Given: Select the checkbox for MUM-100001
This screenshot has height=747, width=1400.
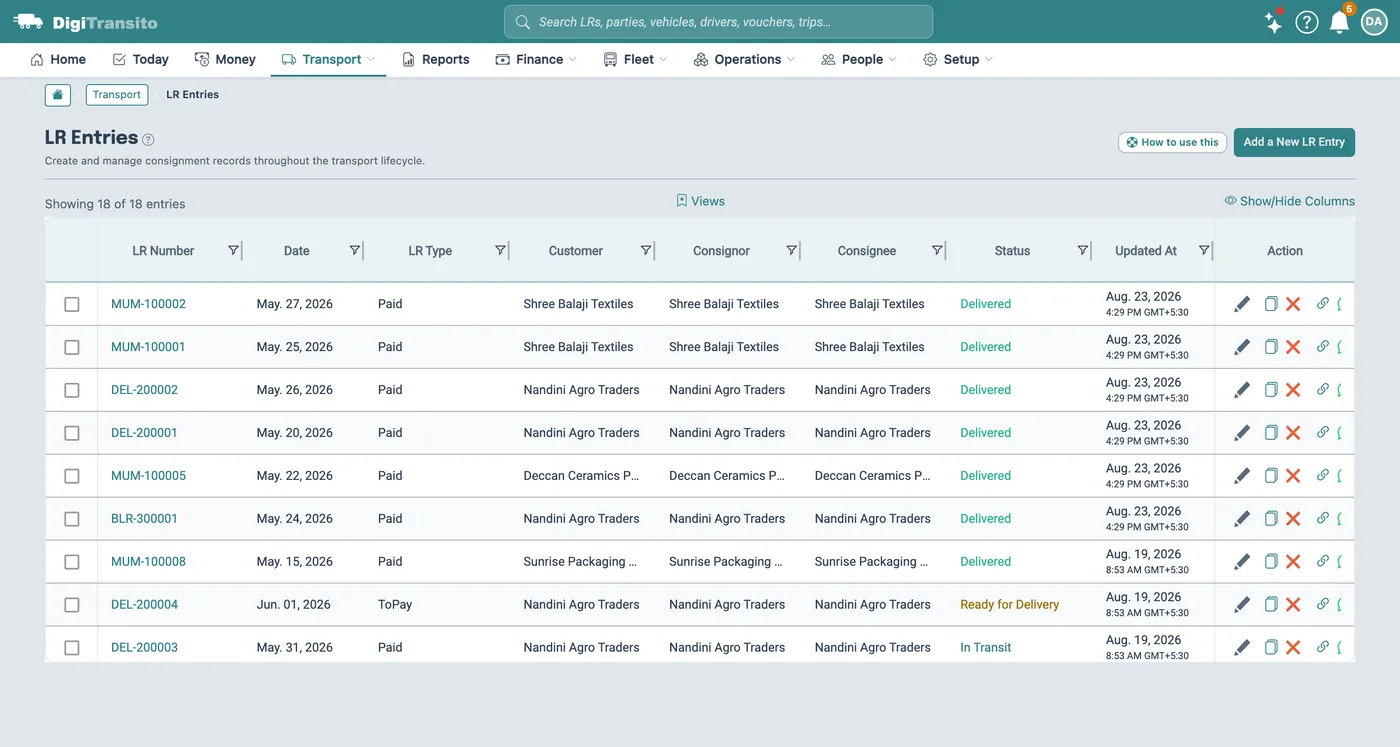Looking at the screenshot, I should (x=72, y=347).
